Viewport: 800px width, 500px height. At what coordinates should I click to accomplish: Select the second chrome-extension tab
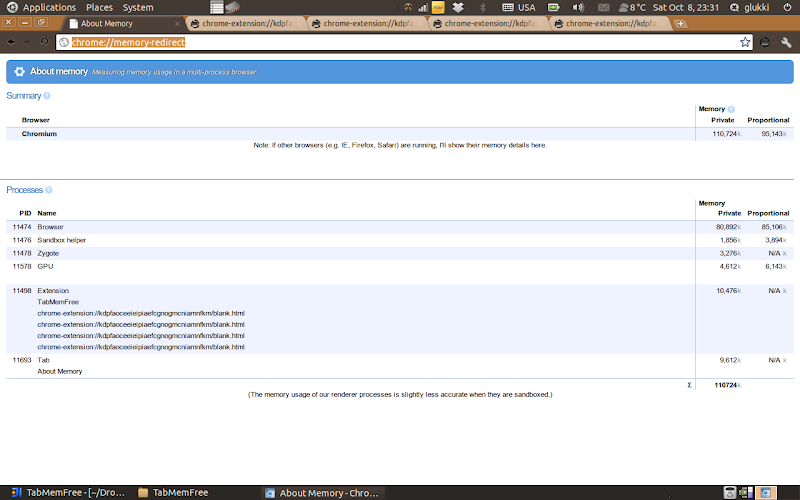tap(367, 23)
